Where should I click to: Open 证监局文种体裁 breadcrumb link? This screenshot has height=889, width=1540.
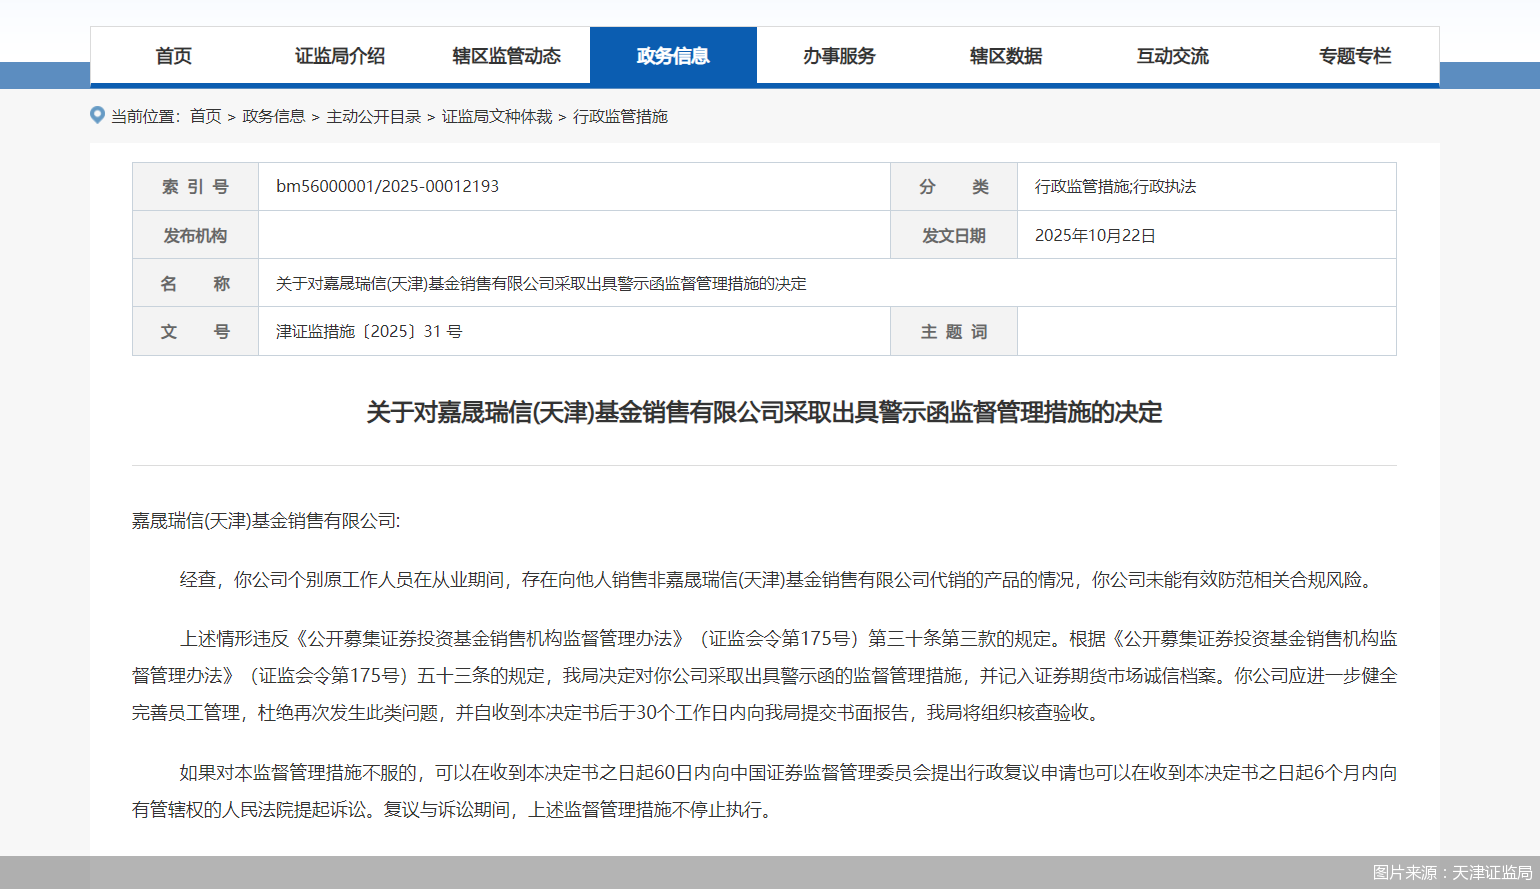coord(497,117)
